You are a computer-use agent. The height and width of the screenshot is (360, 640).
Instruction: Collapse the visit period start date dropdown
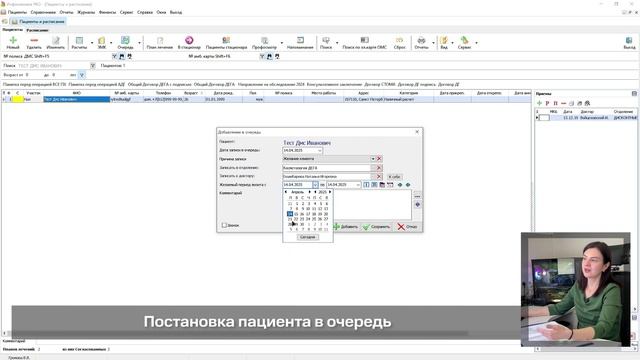[315, 185]
